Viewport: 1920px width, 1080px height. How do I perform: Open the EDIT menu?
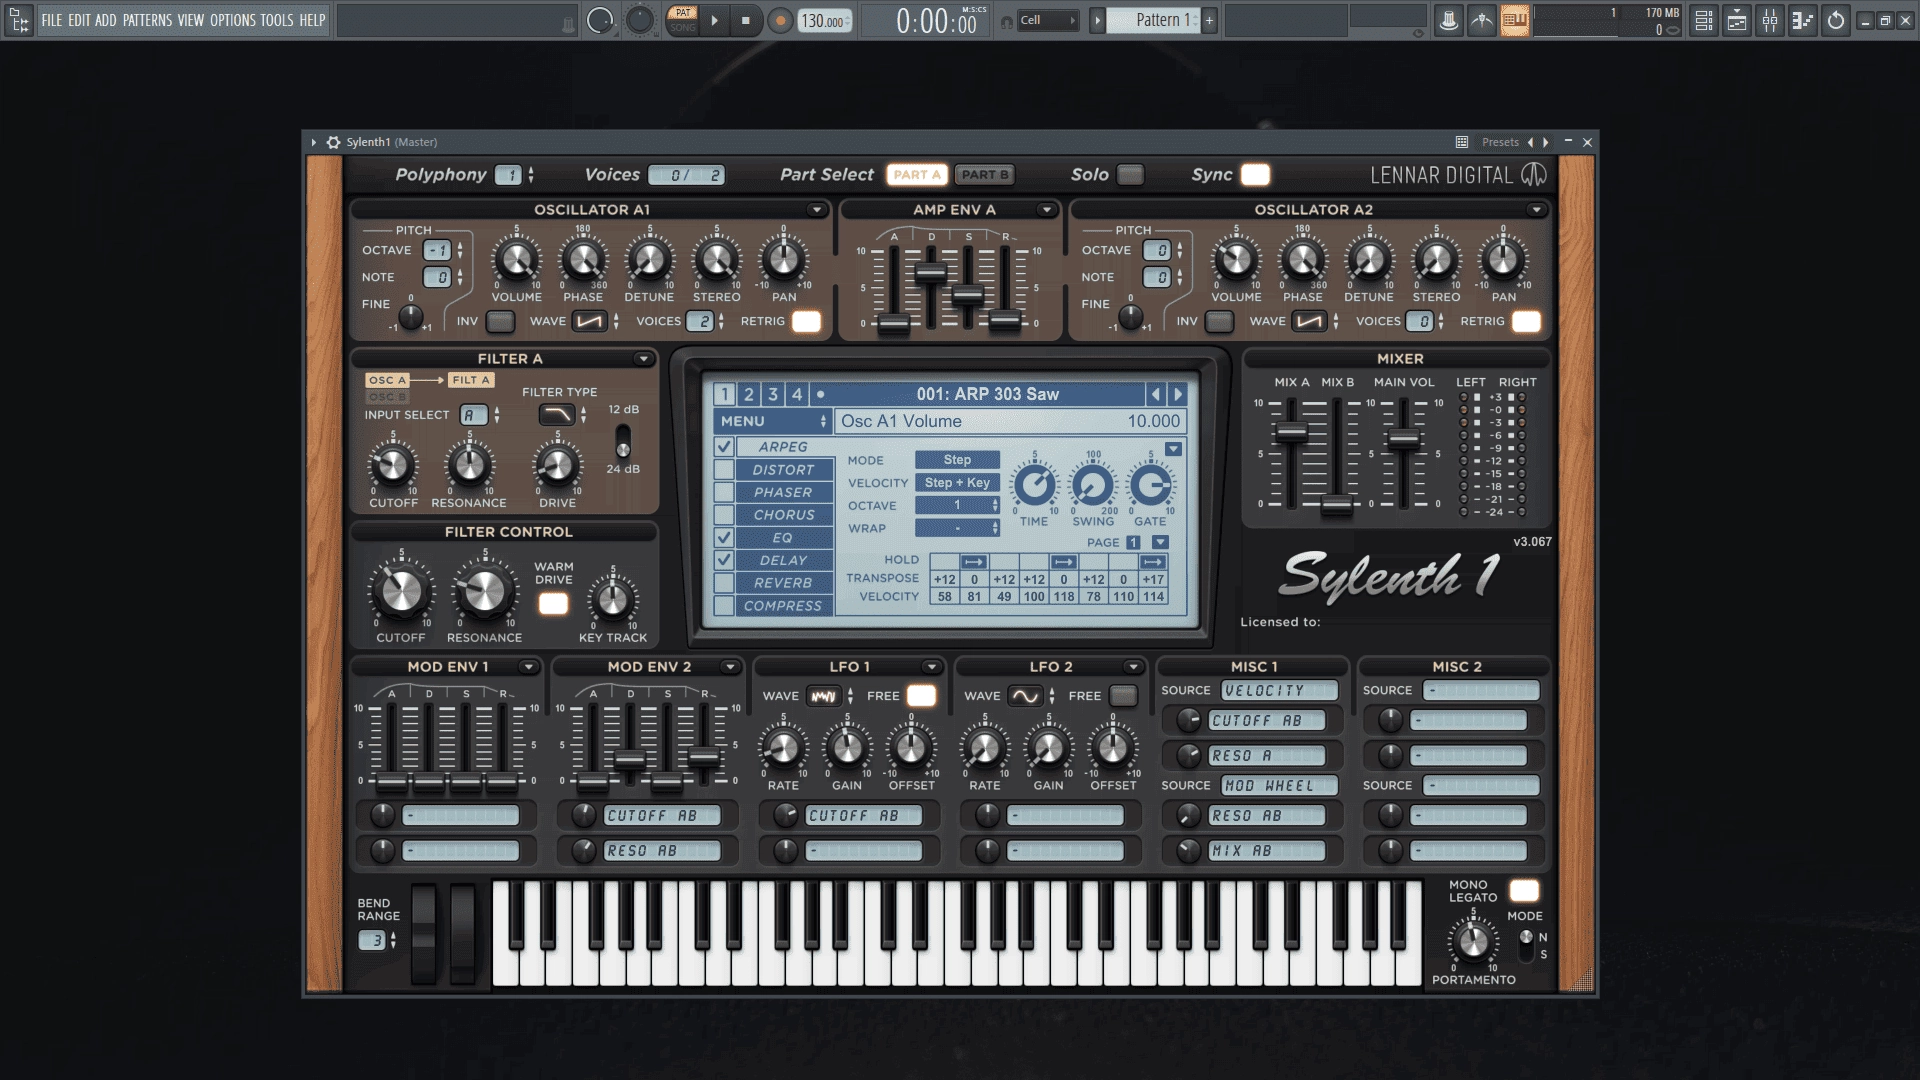(x=79, y=20)
